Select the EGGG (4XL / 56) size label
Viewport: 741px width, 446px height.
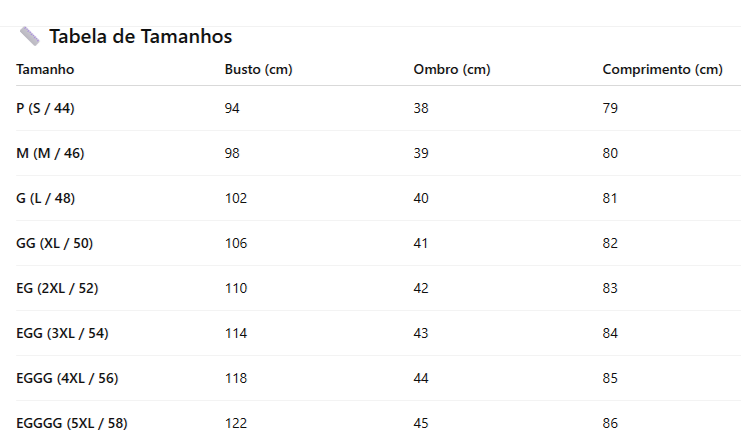tap(67, 378)
